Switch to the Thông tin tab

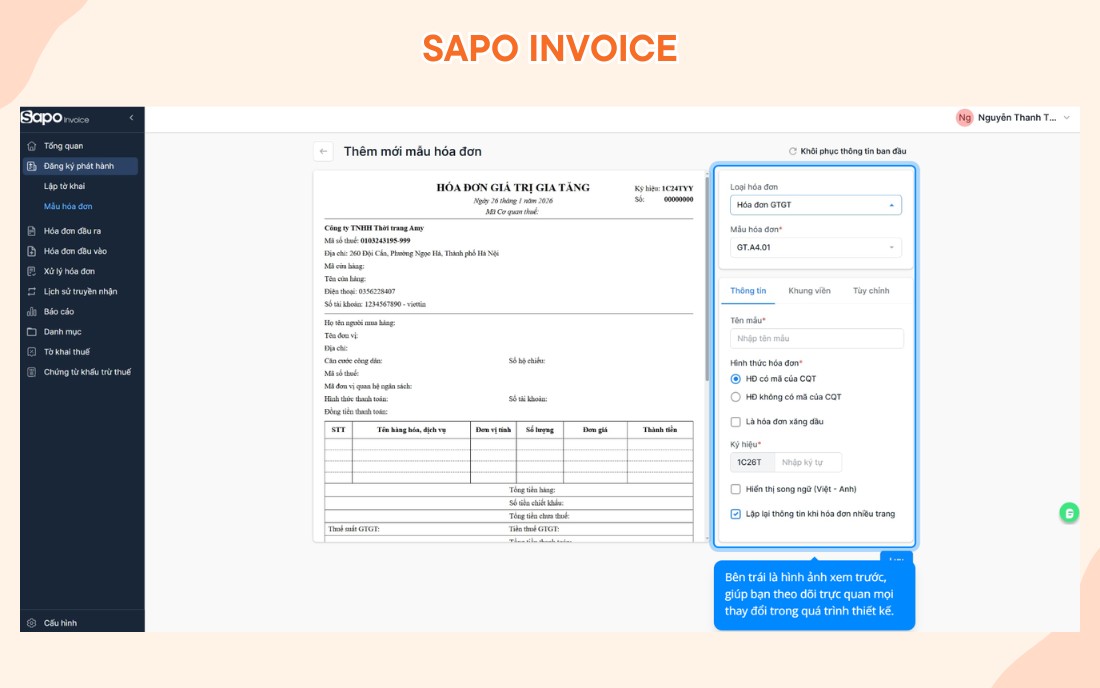pyautogui.click(x=748, y=291)
